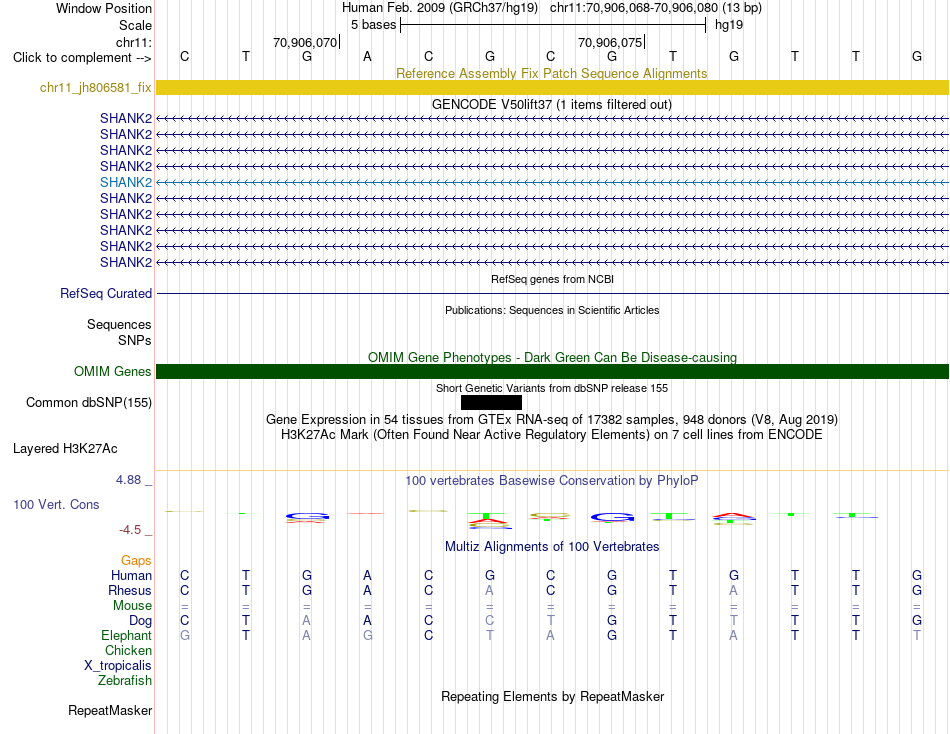
Task: Click the chr11:70,906,068-70,906,080 position text
Action: click(x=634, y=8)
